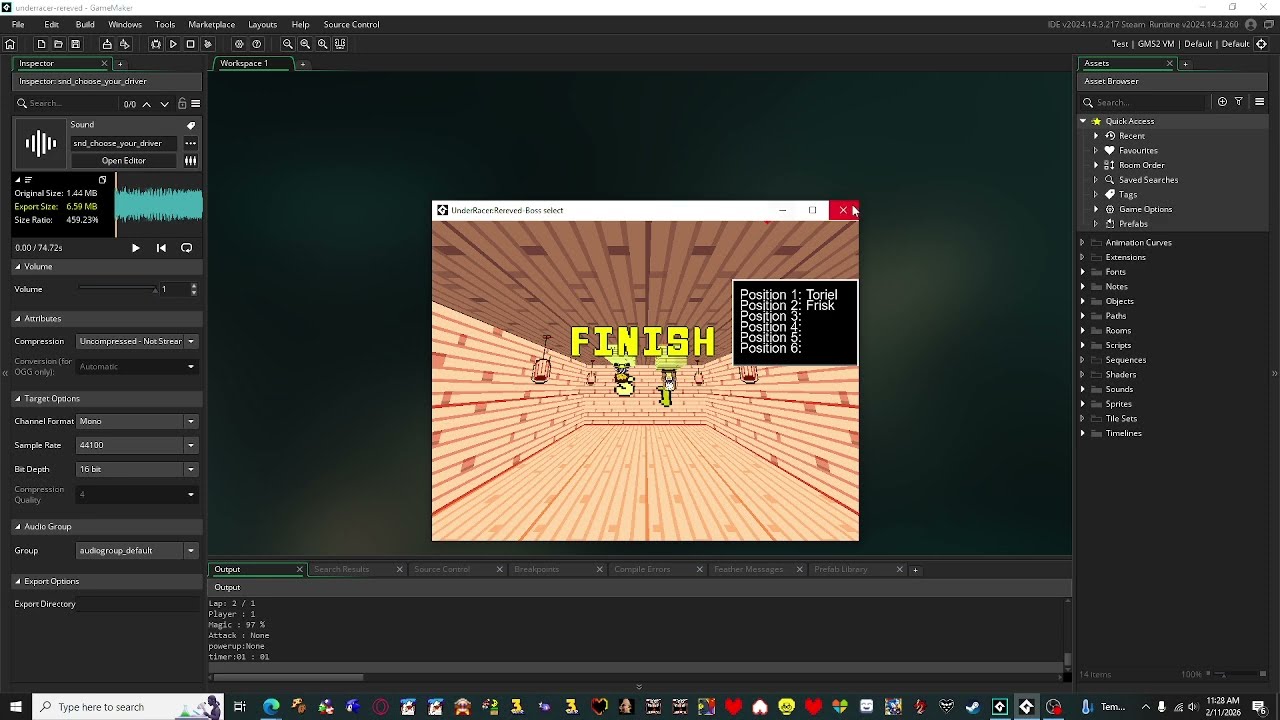Create an executable using the toolbar icon
The width and height of the screenshot is (1280, 720).
[x=107, y=44]
